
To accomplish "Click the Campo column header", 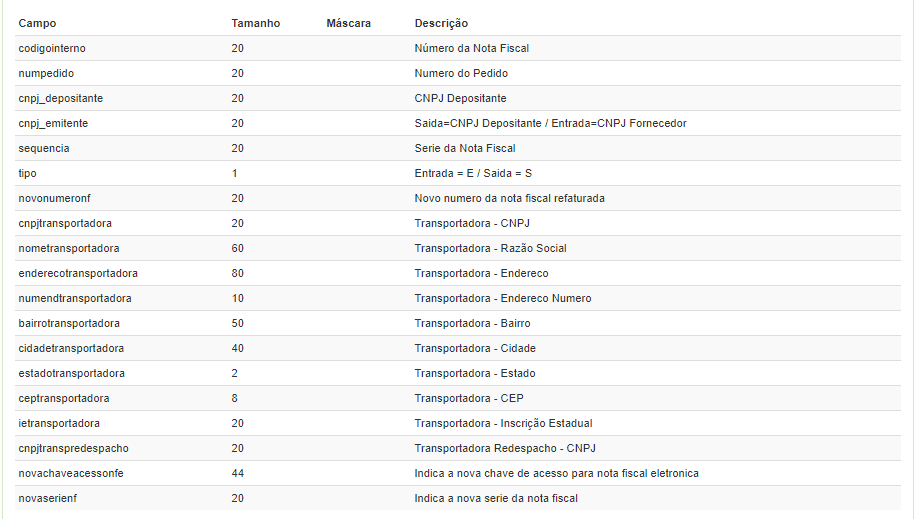I will pos(37,23).
